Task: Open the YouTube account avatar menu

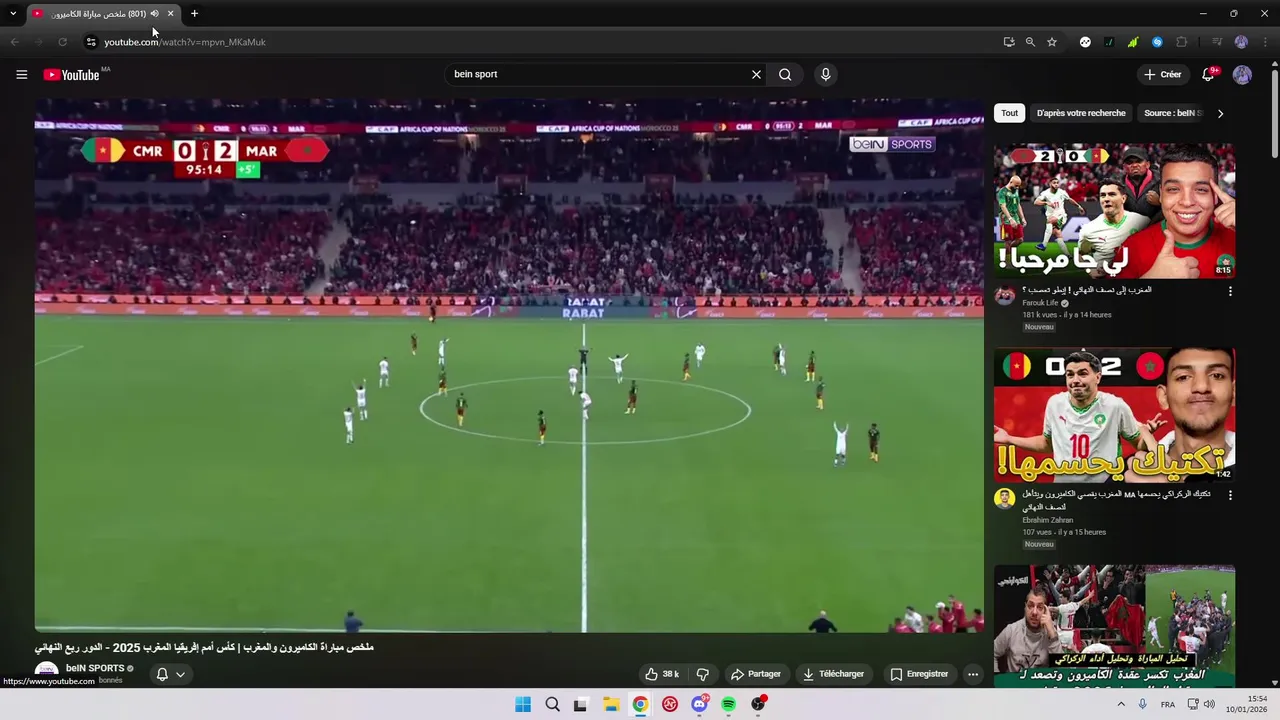Action: coord(1242,74)
